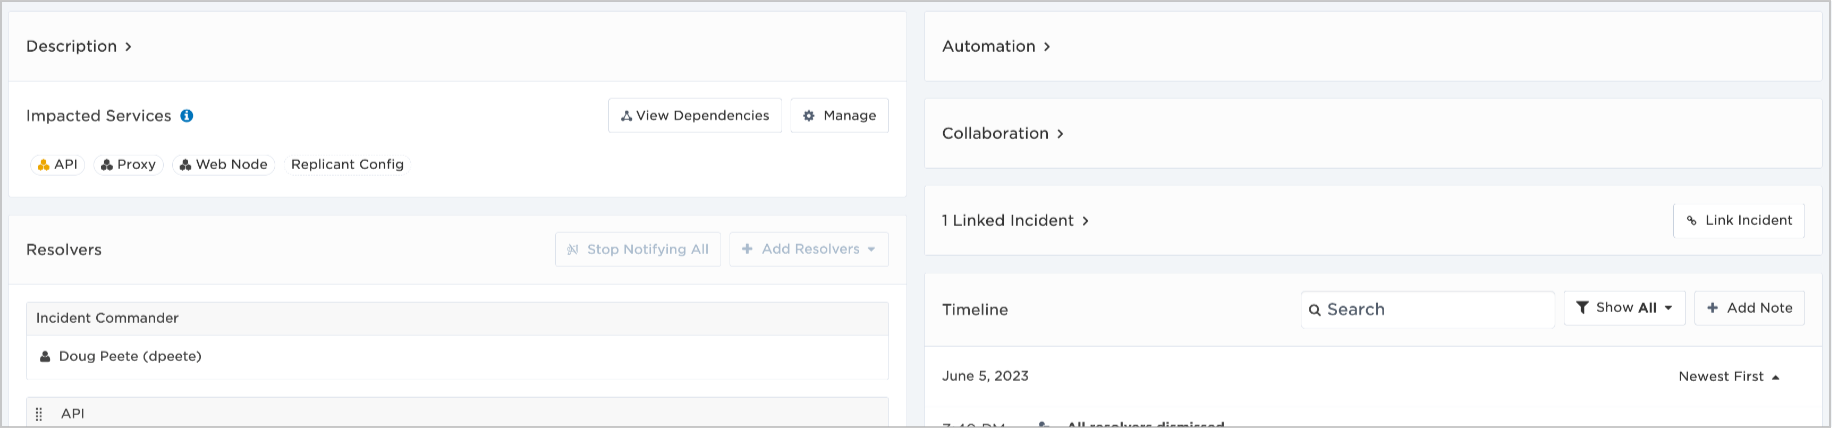Screen dimensions: 1832x428
Task: Click the Proxy service tag
Action: point(128,165)
